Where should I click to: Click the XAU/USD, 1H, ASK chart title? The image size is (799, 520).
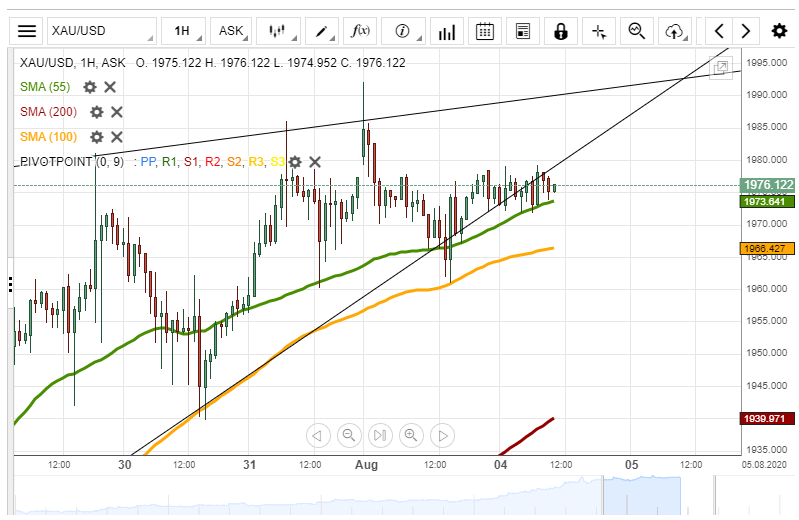coord(72,63)
